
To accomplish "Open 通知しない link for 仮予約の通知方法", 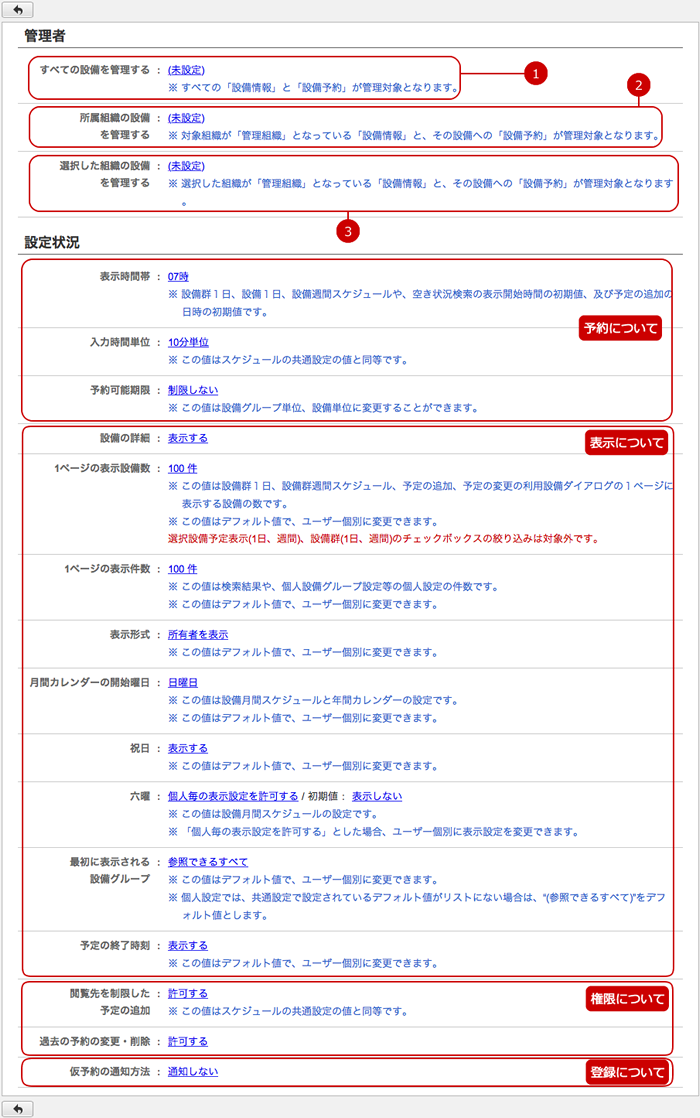I will coord(192,1072).
